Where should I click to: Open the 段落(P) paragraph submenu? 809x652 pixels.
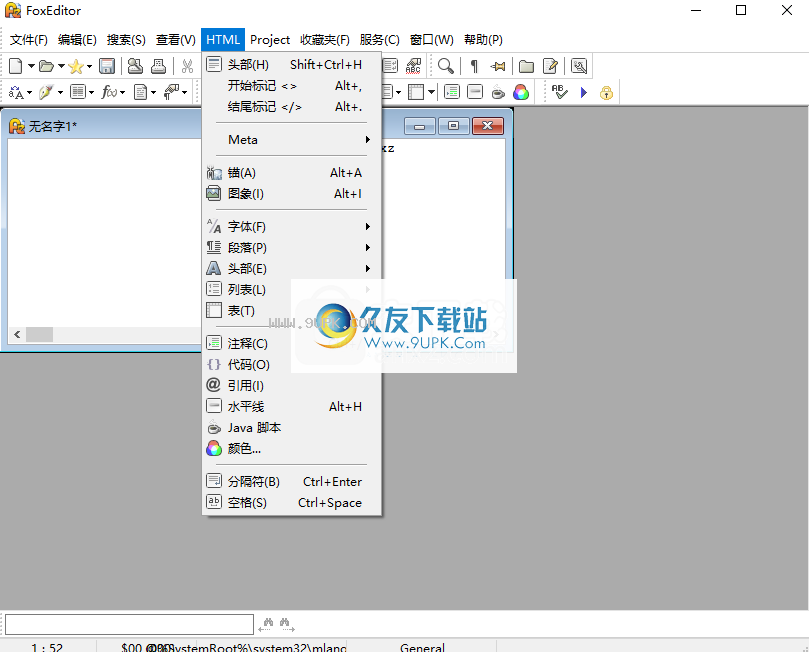(x=292, y=248)
